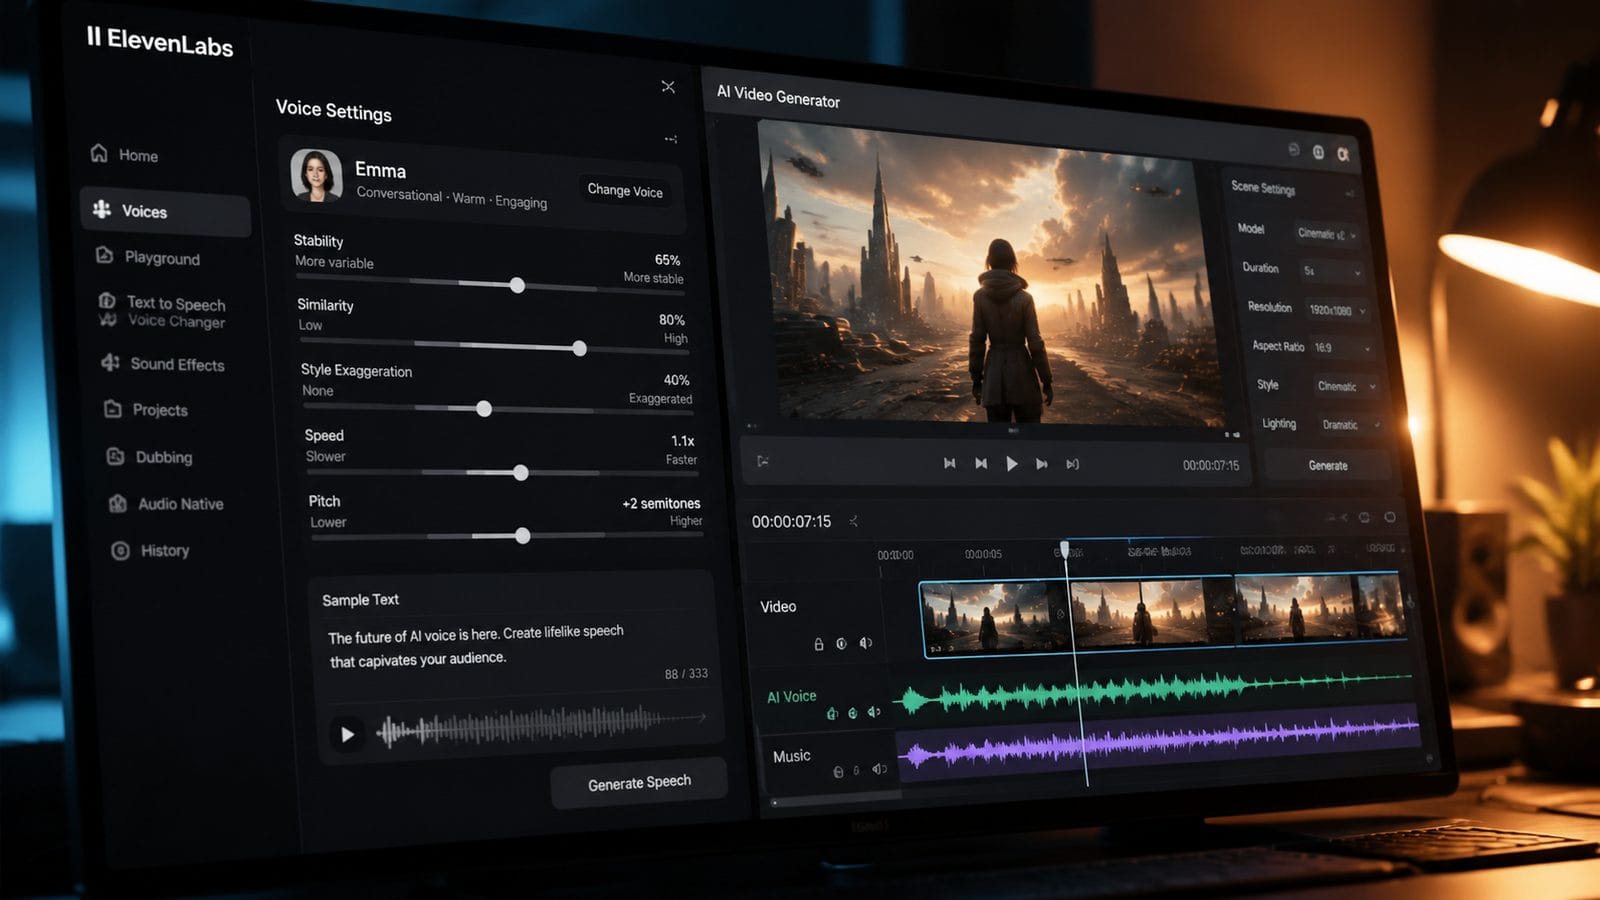Open Text to Speech
1600x900 pixels.
tap(176, 303)
